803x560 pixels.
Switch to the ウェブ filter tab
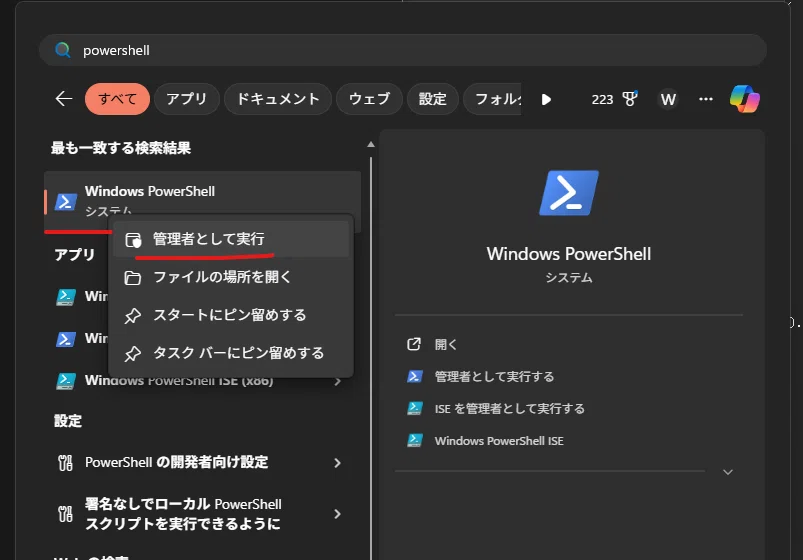point(369,99)
